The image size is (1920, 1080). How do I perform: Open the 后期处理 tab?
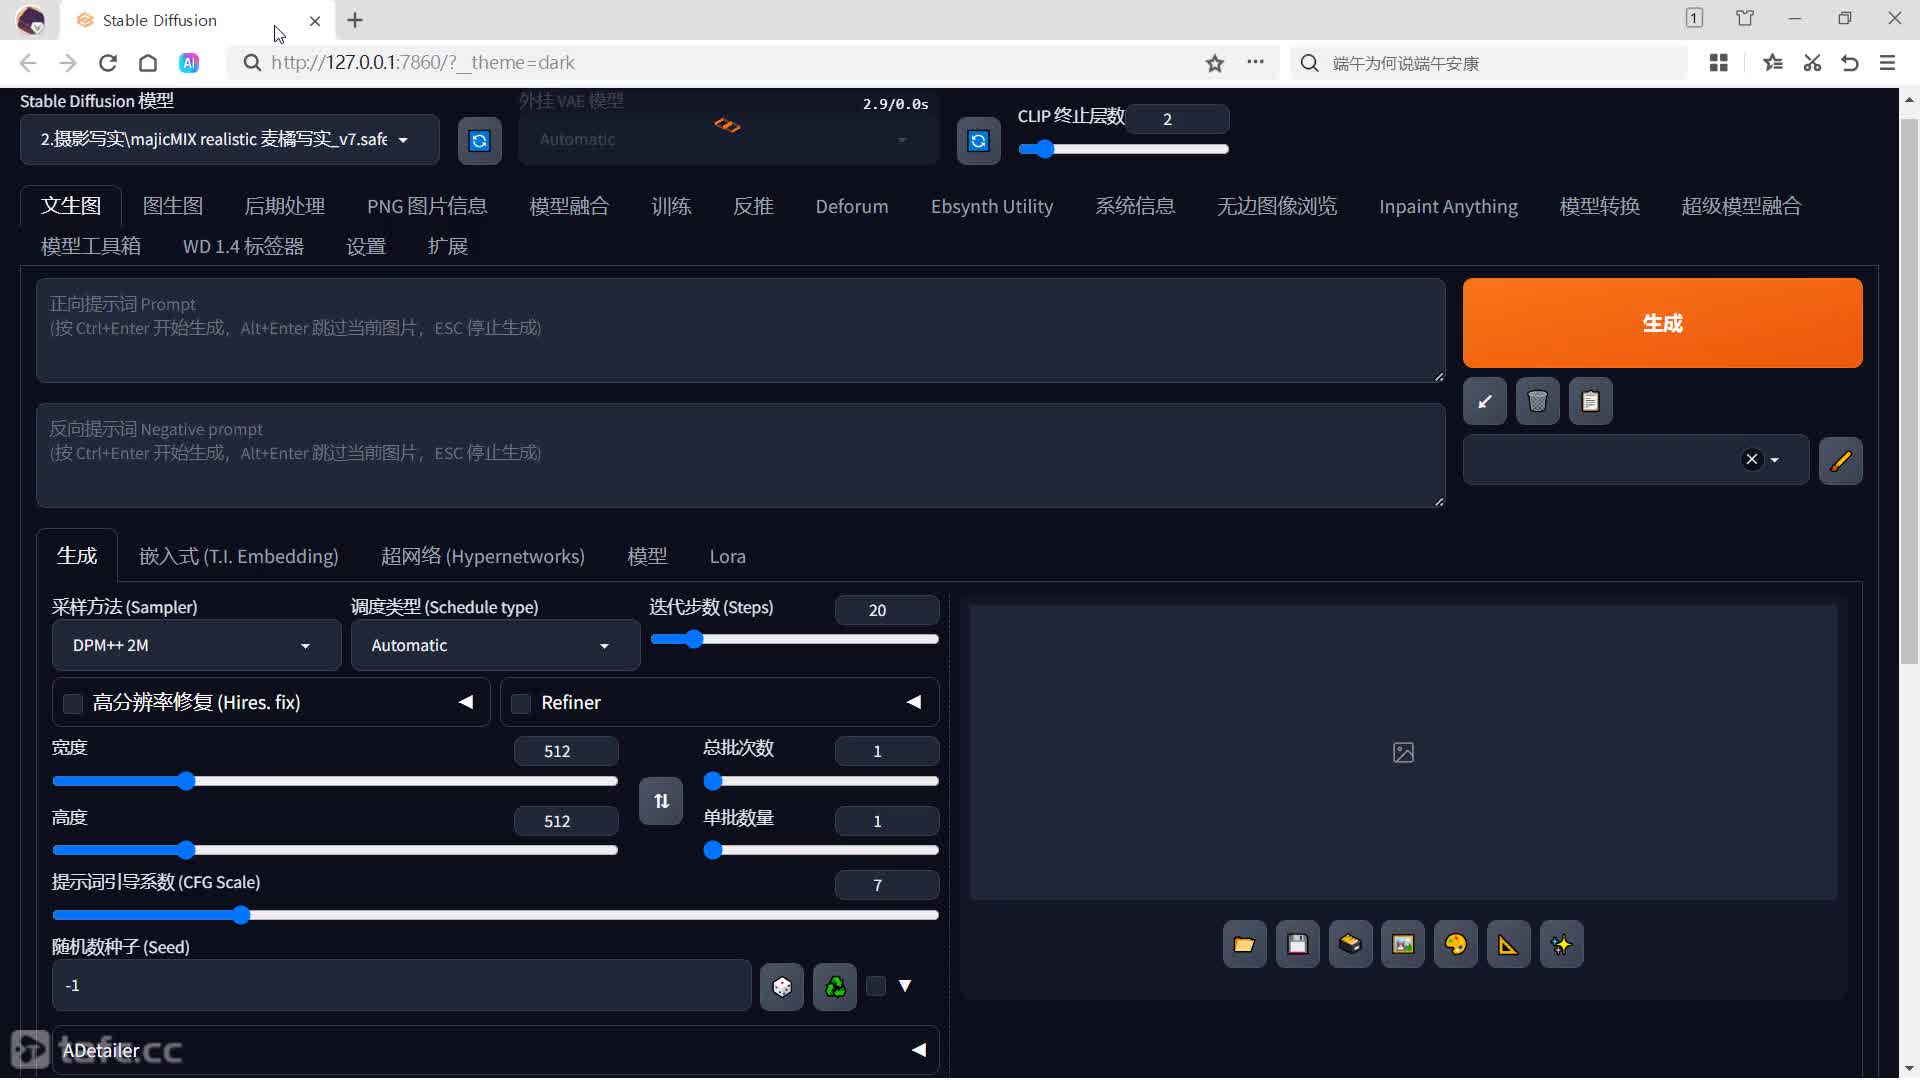[x=285, y=206]
